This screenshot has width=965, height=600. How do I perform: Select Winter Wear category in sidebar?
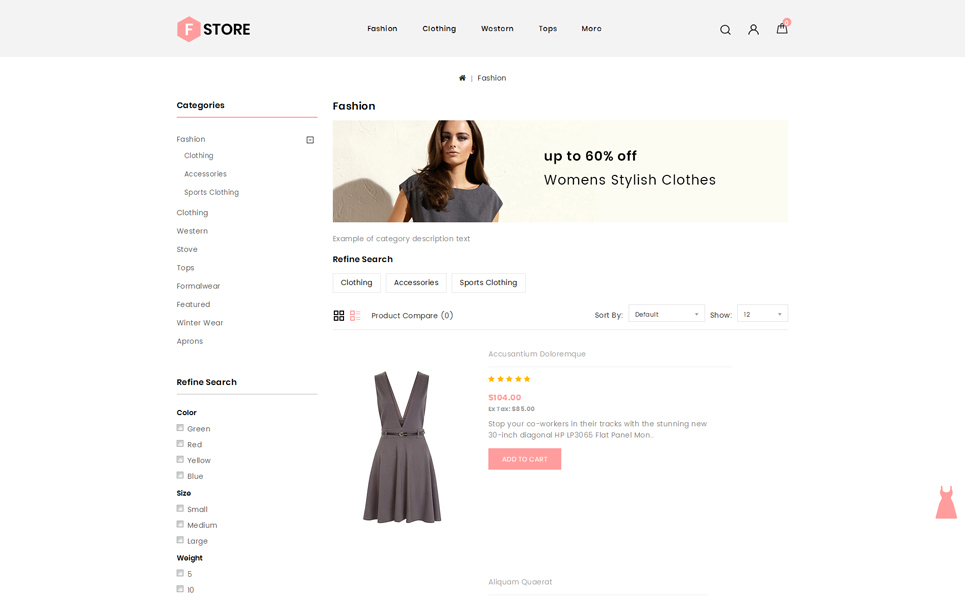(200, 323)
